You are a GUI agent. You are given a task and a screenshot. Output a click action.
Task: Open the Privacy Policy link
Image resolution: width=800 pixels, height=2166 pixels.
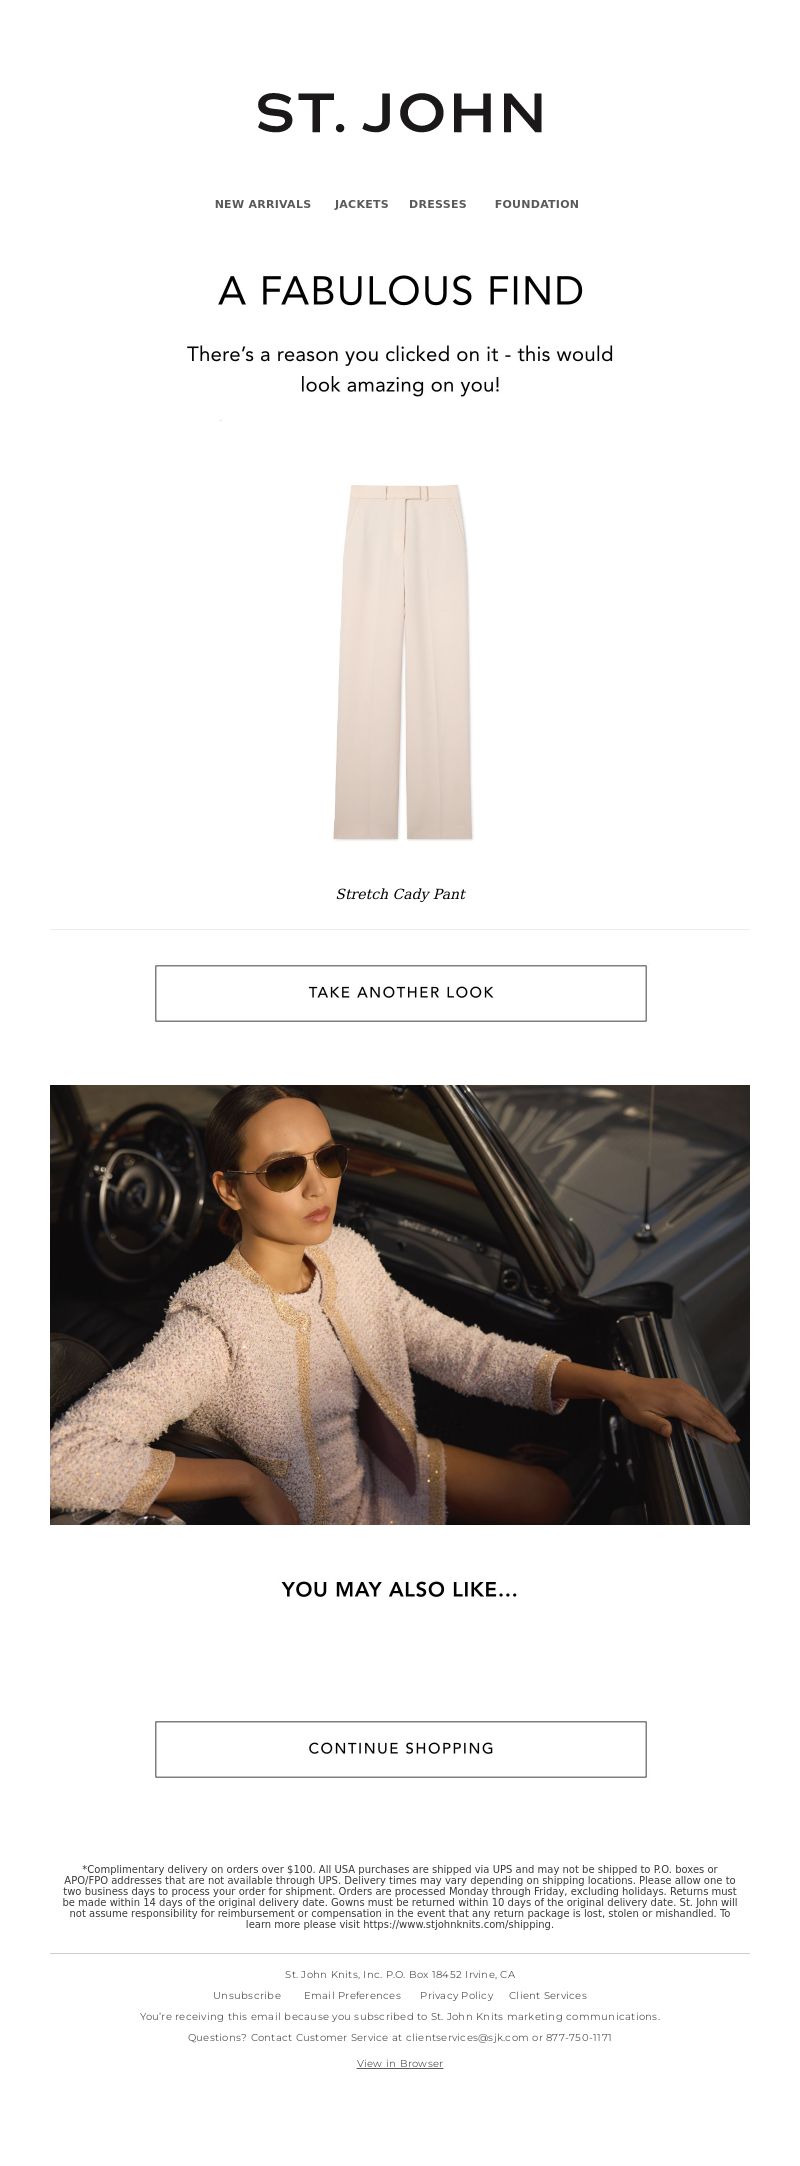456,1995
